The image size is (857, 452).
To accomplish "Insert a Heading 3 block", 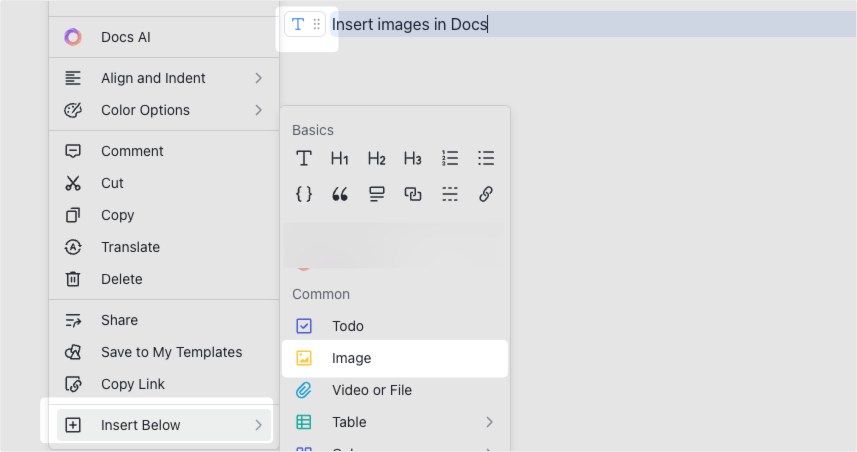I will point(413,159).
